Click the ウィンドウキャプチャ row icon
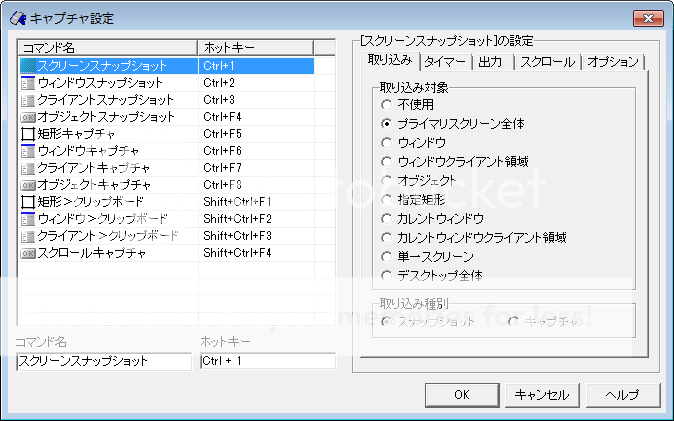Screen dimensions: 674x421 pyautogui.click(x=28, y=151)
